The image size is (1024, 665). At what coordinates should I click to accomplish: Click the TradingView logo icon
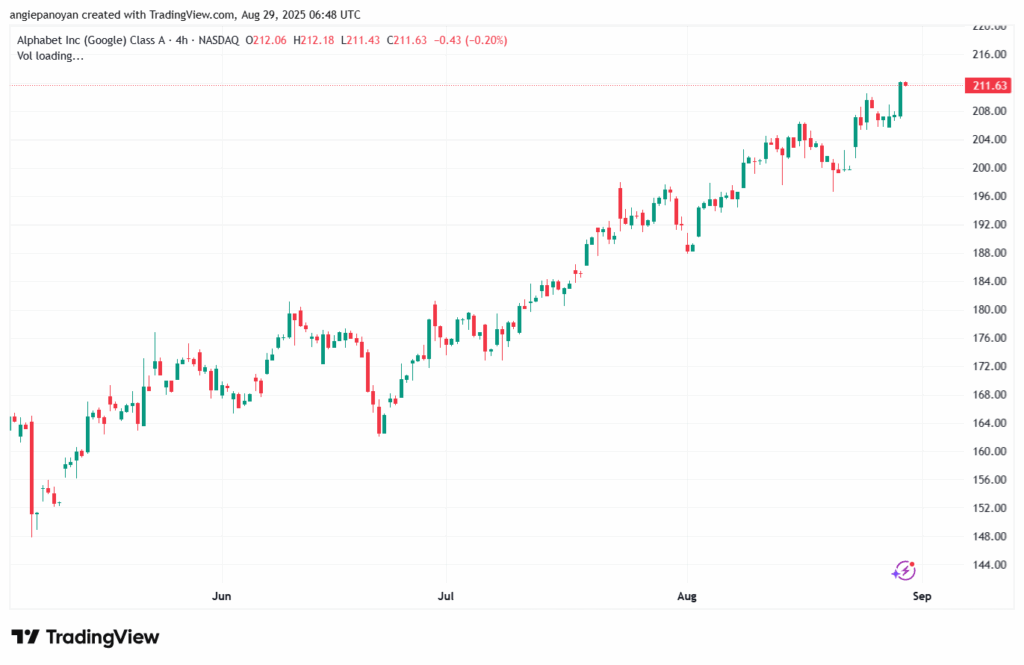(25, 637)
